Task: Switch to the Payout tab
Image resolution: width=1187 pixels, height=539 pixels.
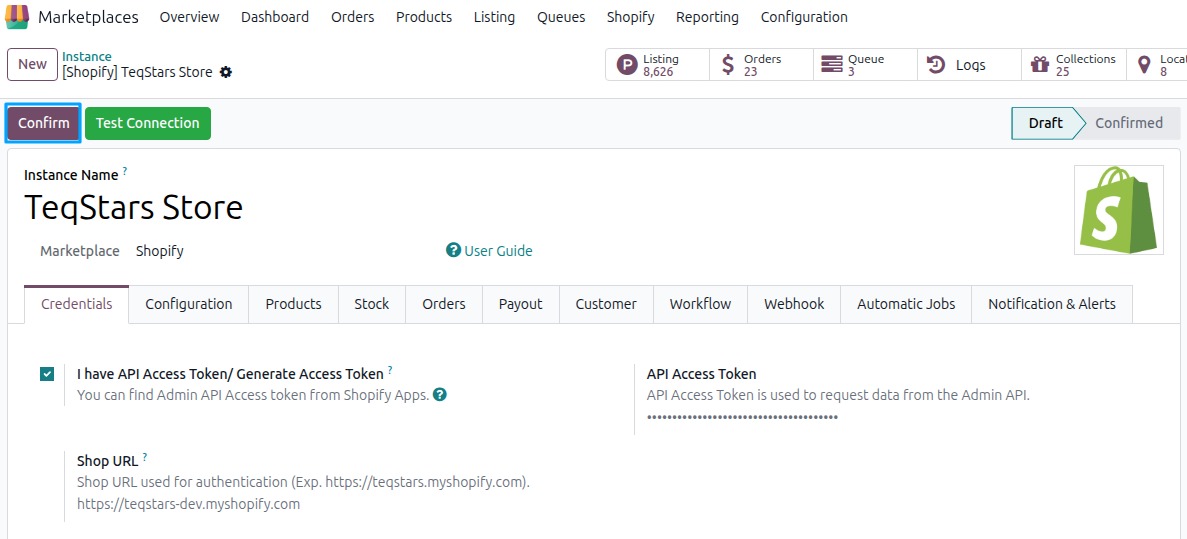Action: (x=521, y=304)
